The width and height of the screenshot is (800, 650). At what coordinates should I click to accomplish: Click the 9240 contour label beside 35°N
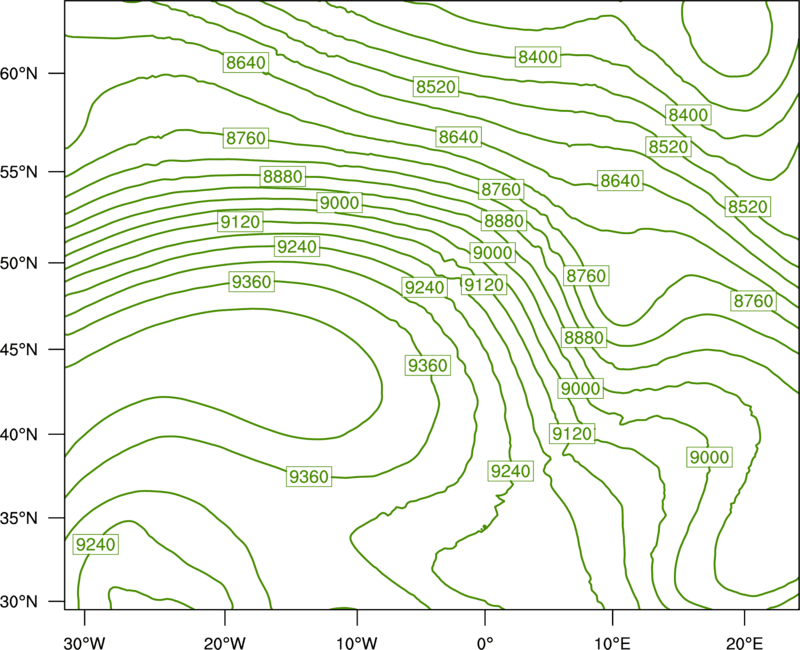click(96, 544)
